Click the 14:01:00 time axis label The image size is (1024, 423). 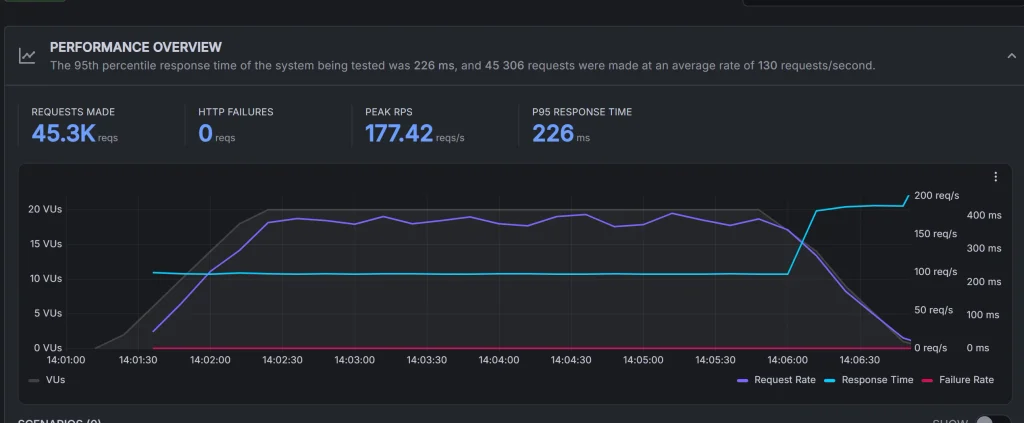point(66,360)
